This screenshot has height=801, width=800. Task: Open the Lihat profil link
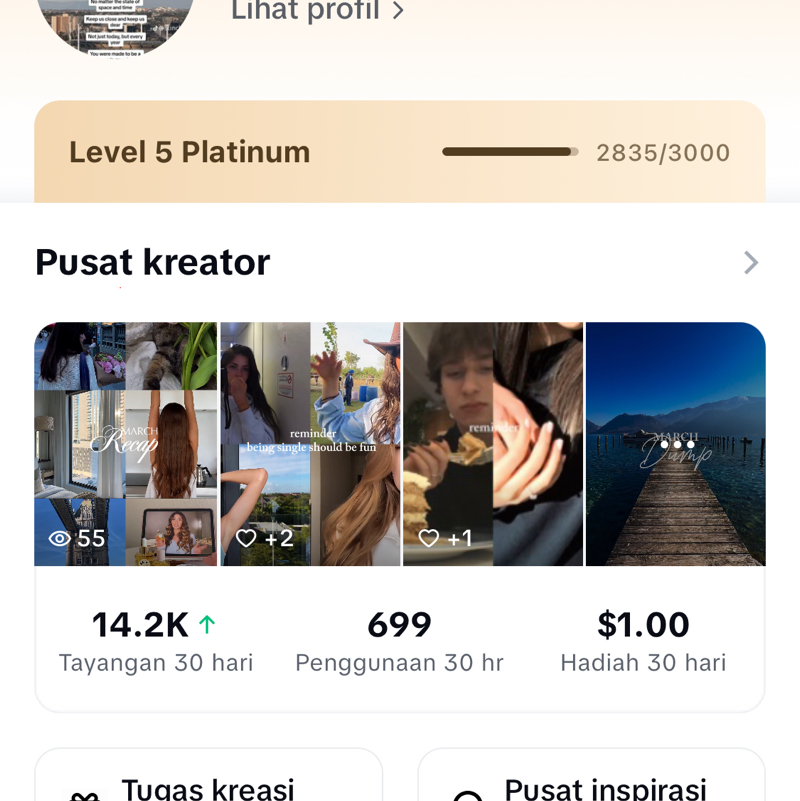(305, 11)
